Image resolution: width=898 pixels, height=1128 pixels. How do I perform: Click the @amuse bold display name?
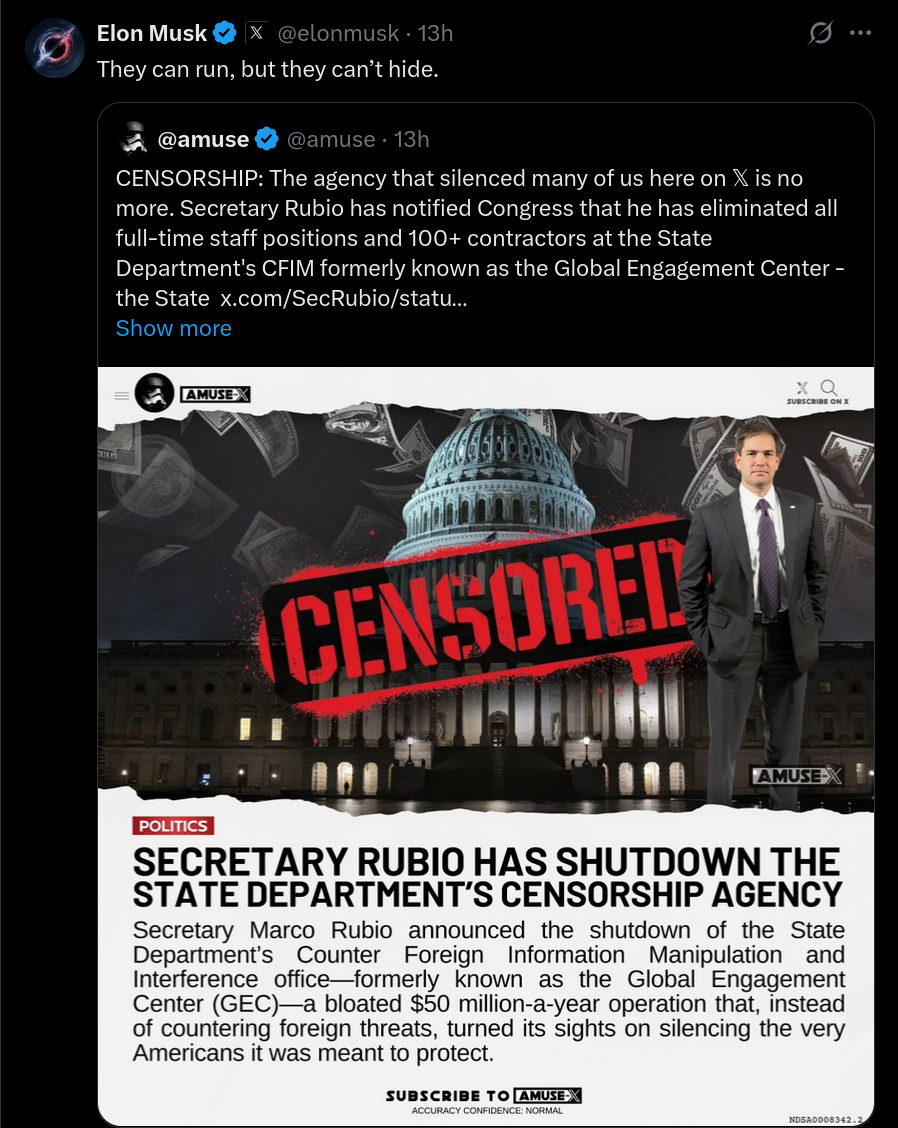pyautogui.click(x=203, y=139)
